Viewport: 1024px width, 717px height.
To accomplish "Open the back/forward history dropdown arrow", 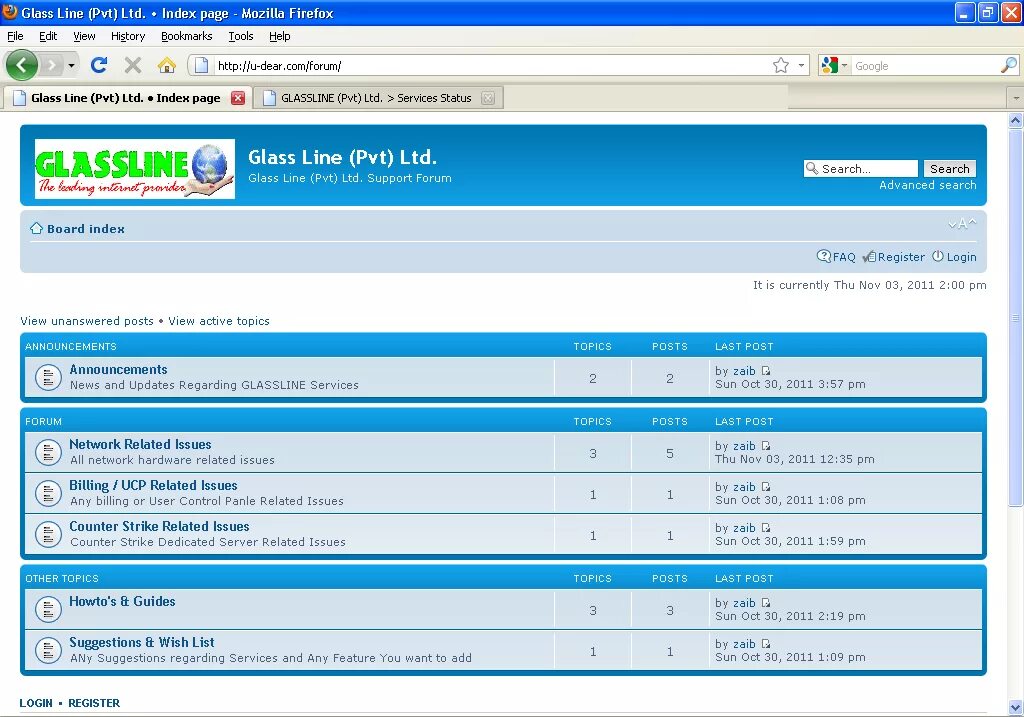I will 71,65.
